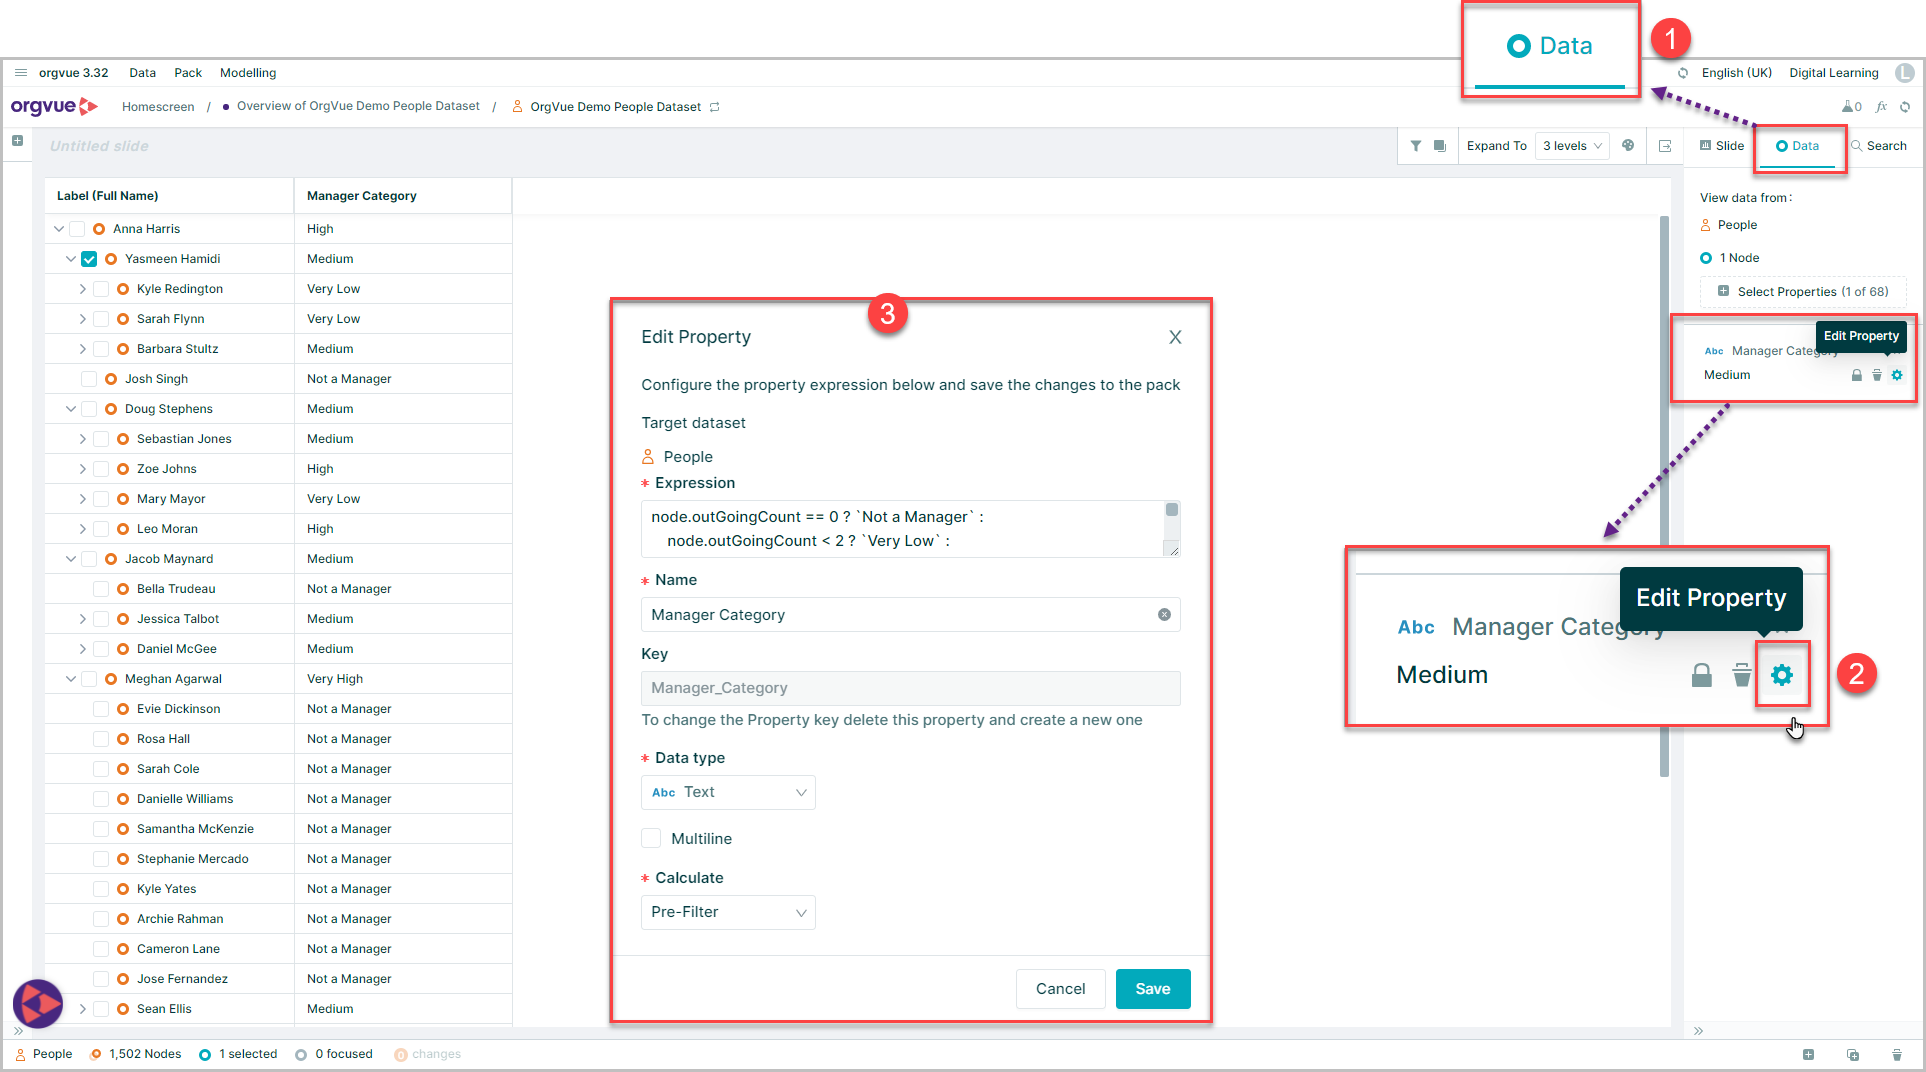The image size is (1926, 1072).
Task: Click the main tree view vertical scrollbar
Action: (x=1664, y=495)
